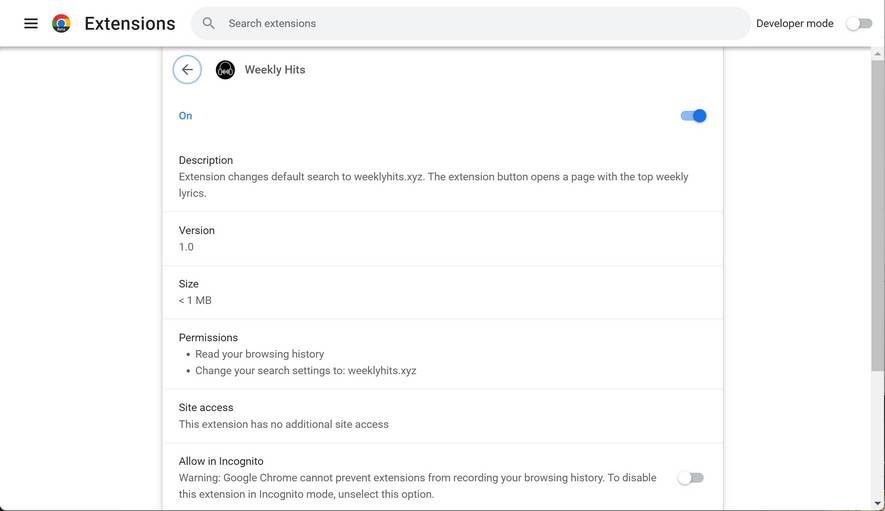This screenshot has width=885, height=511.
Task: Click the no additional site access text
Action: [x=283, y=424]
